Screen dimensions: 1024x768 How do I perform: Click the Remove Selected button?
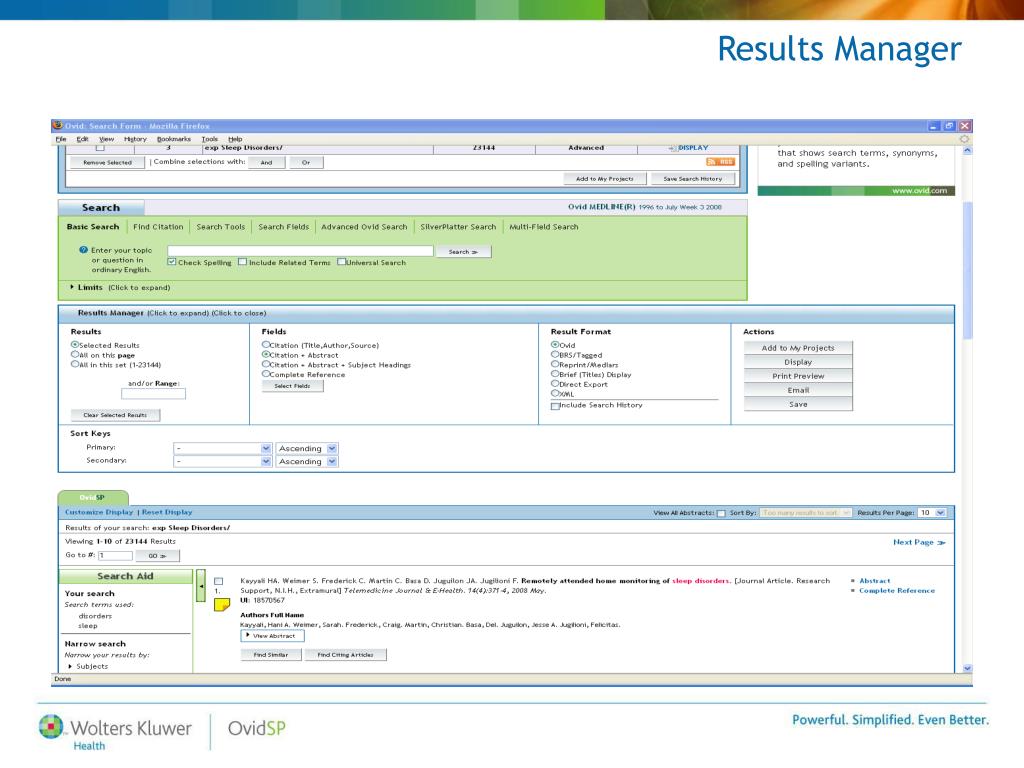pos(107,162)
